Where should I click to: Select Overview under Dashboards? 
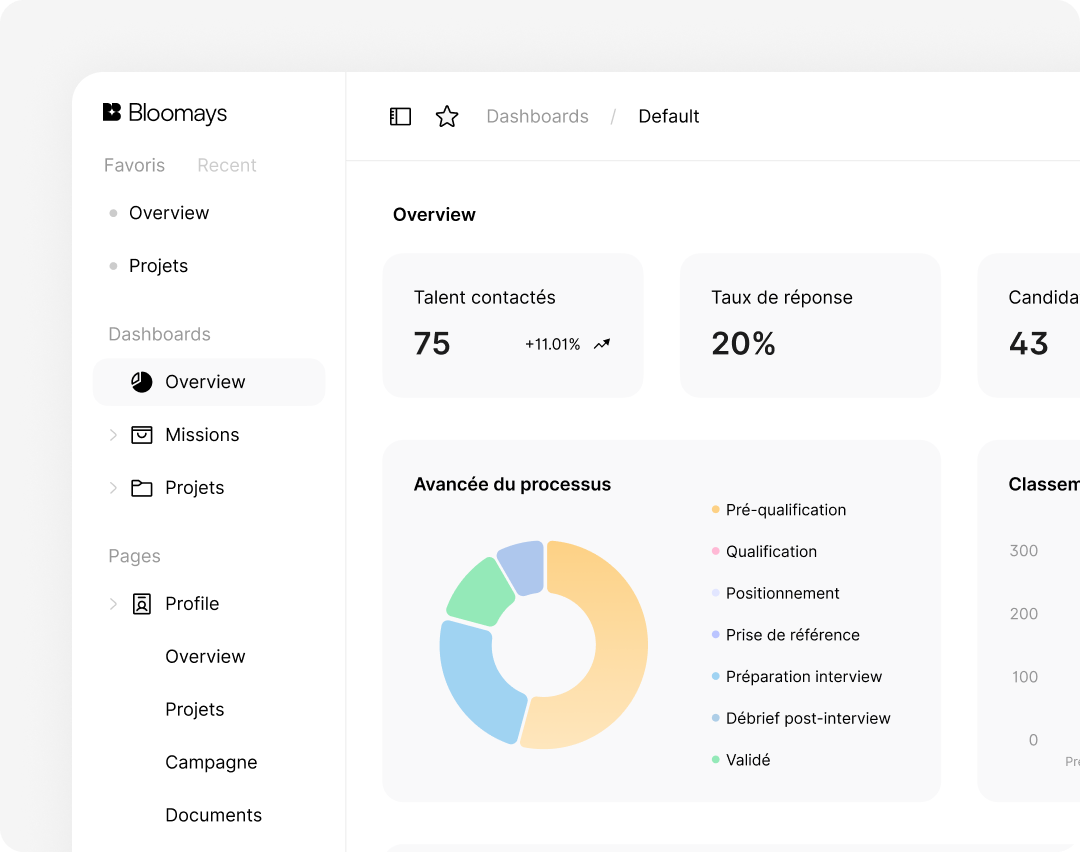209,382
